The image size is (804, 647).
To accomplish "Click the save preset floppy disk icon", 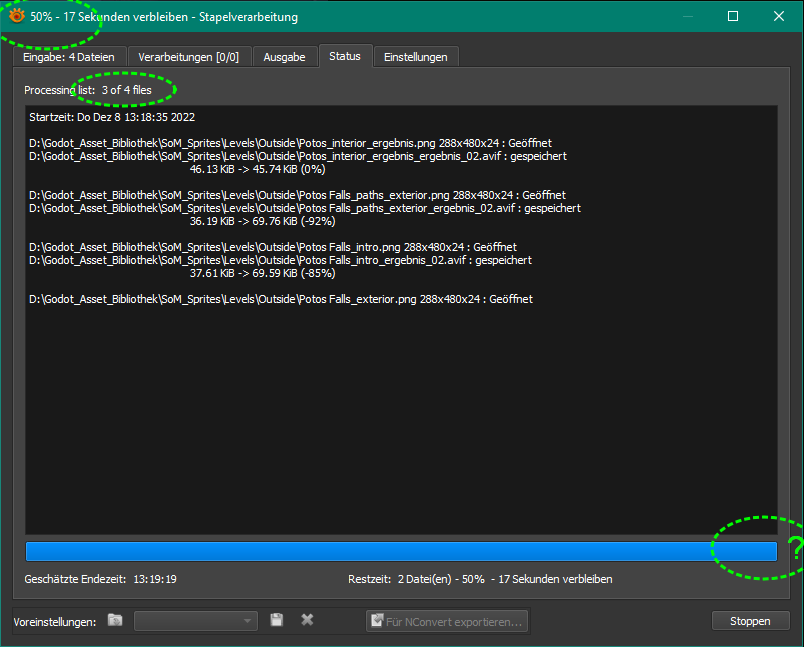I will (277, 621).
